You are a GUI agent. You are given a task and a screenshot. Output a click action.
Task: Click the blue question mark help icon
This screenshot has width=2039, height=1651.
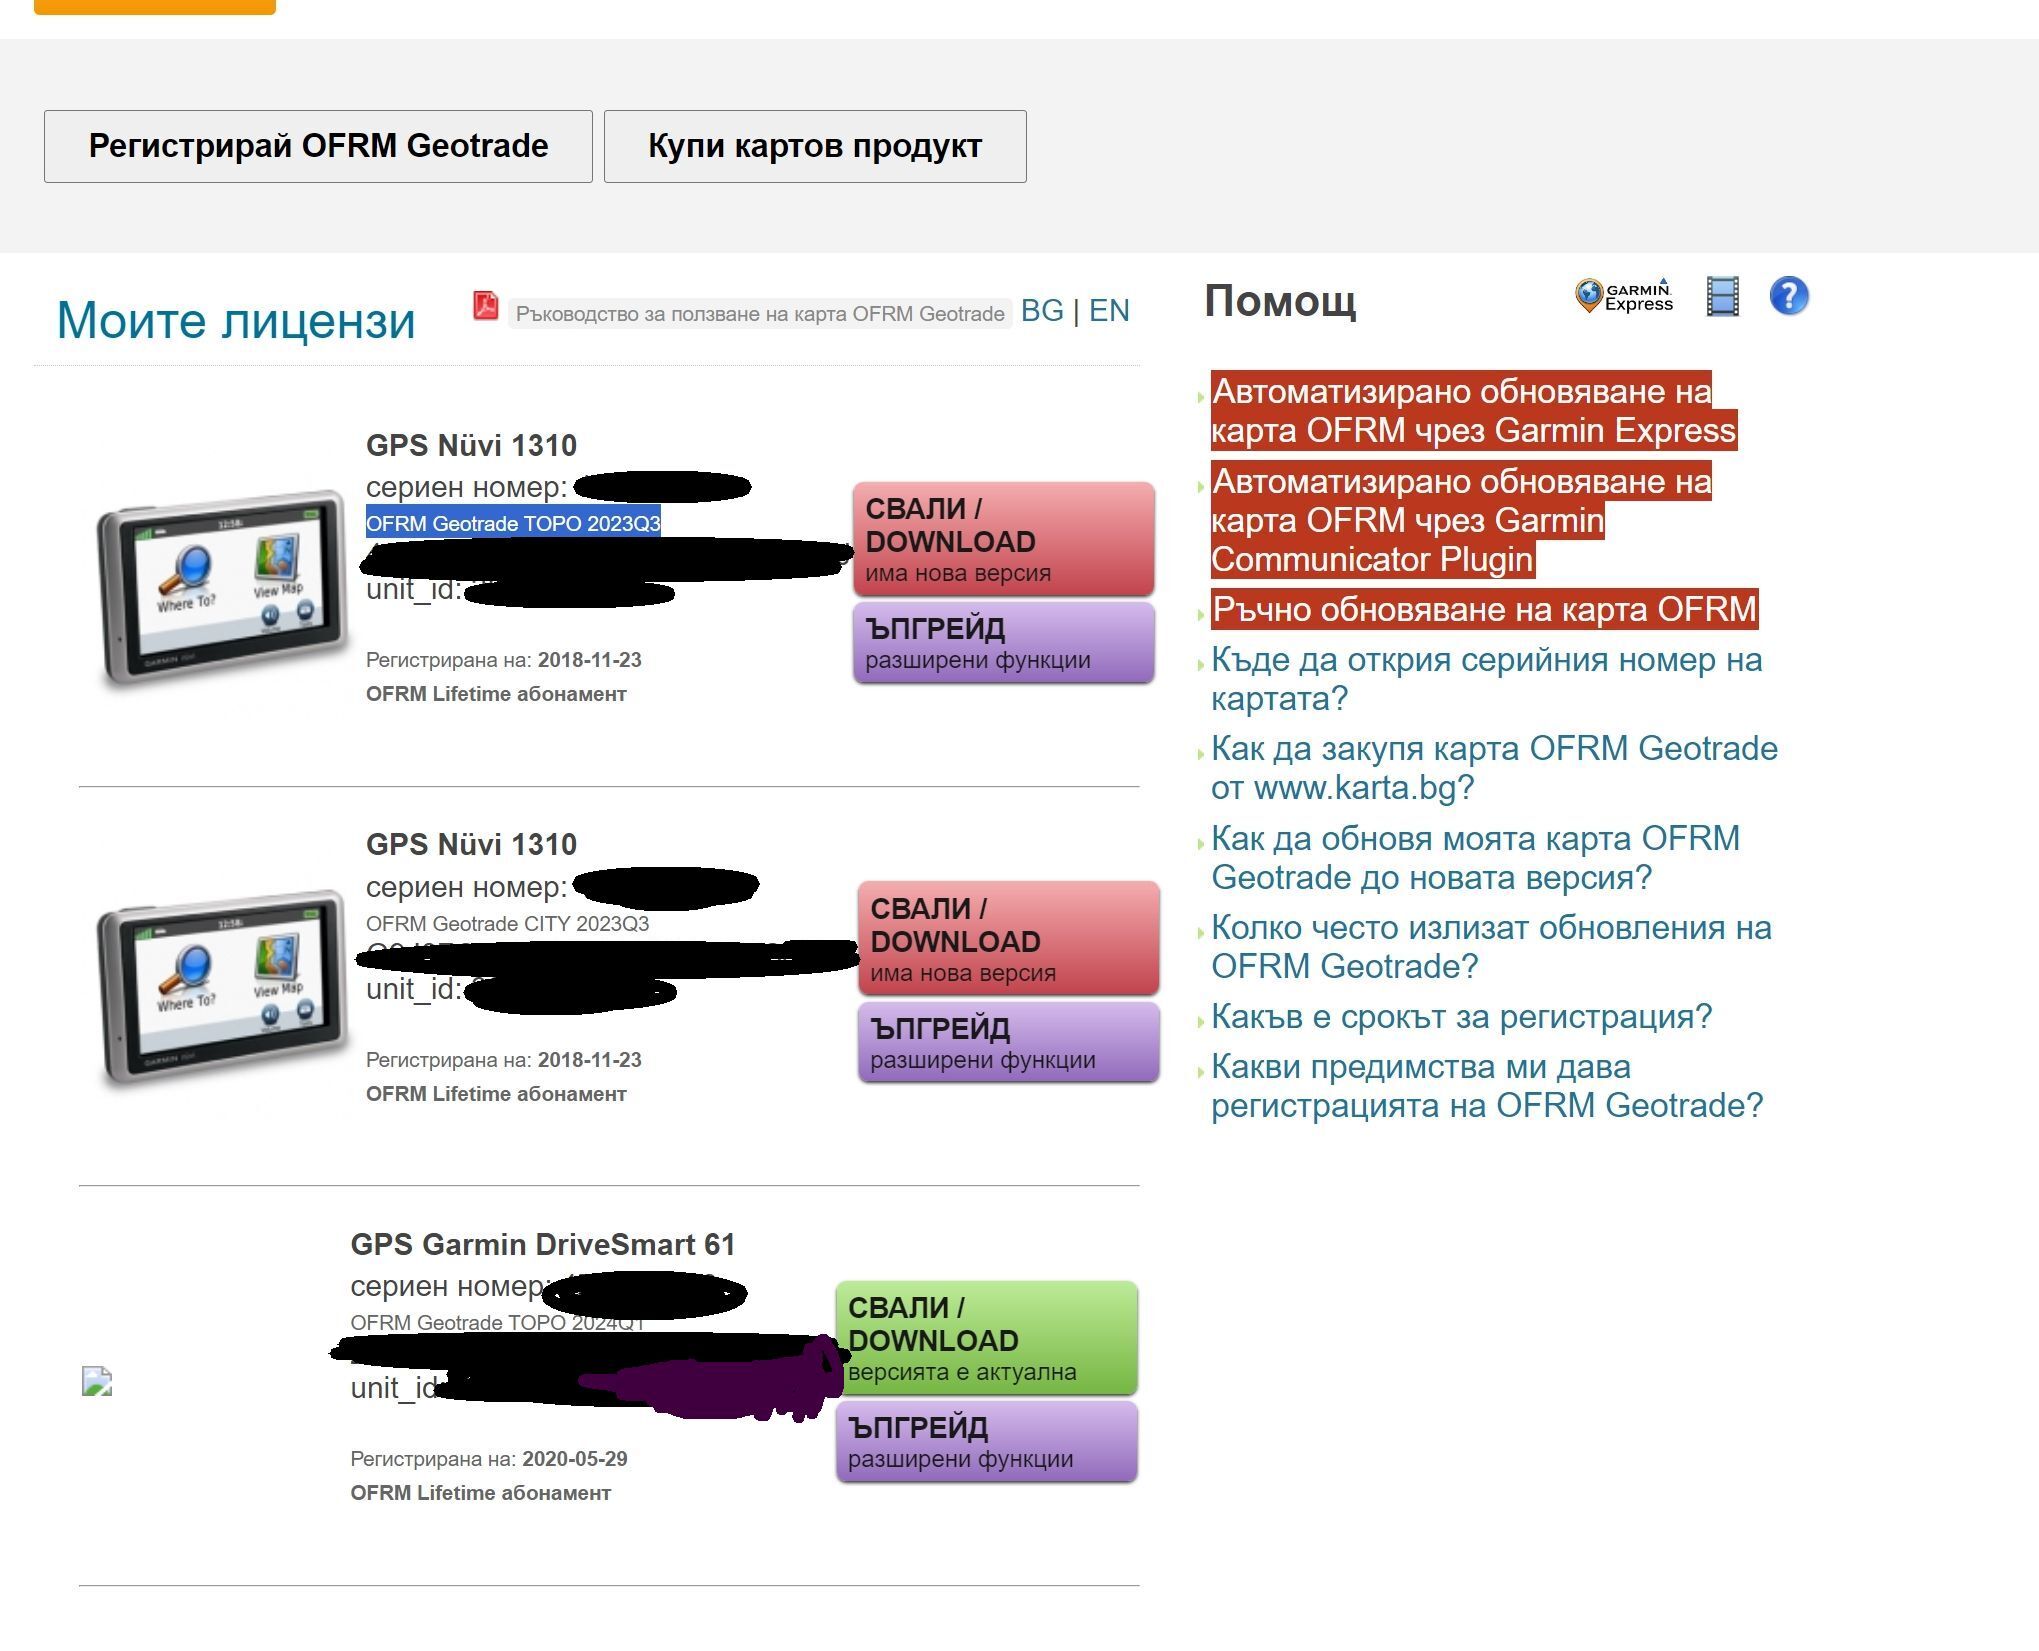1788,296
